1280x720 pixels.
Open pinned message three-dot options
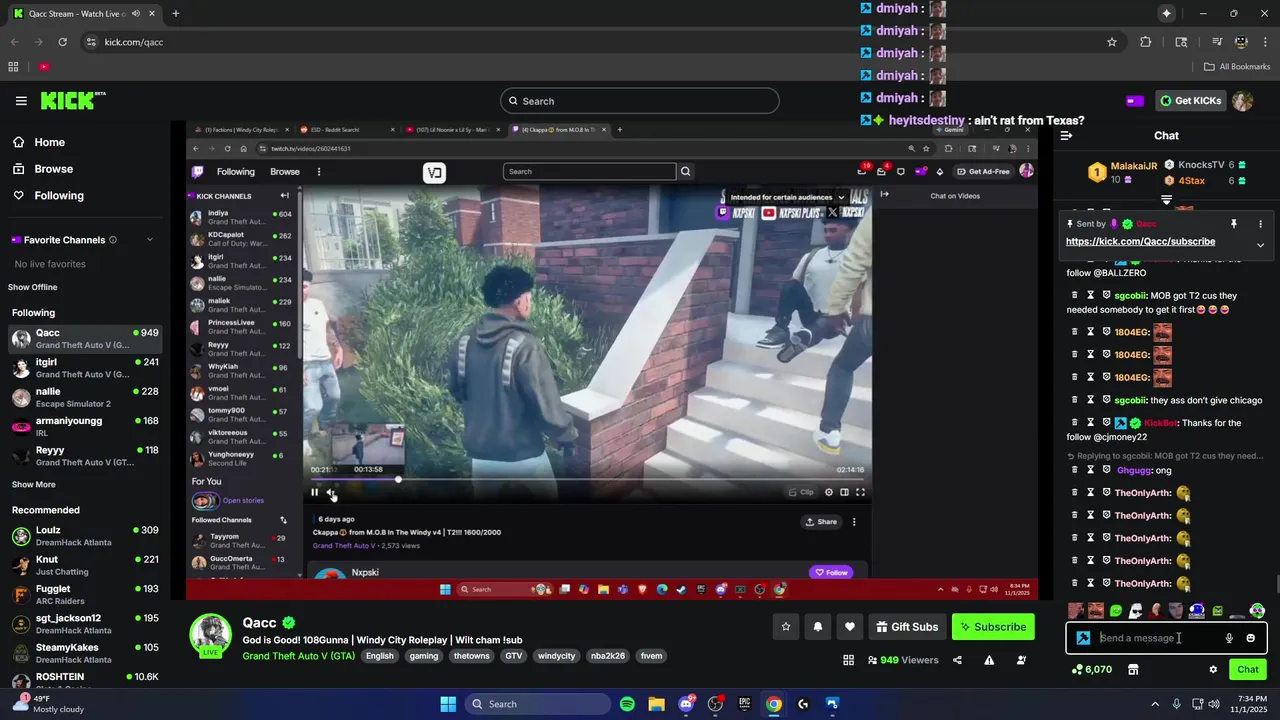click(1260, 224)
